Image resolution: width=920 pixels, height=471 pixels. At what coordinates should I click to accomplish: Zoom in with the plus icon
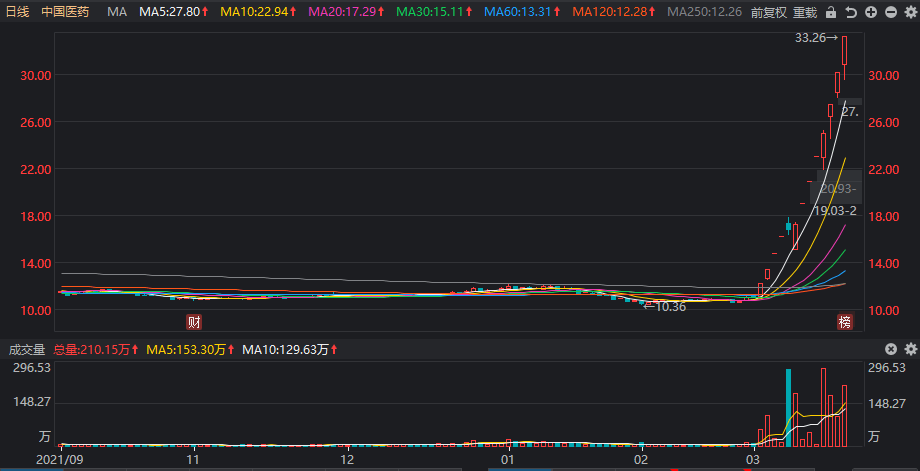(871, 12)
